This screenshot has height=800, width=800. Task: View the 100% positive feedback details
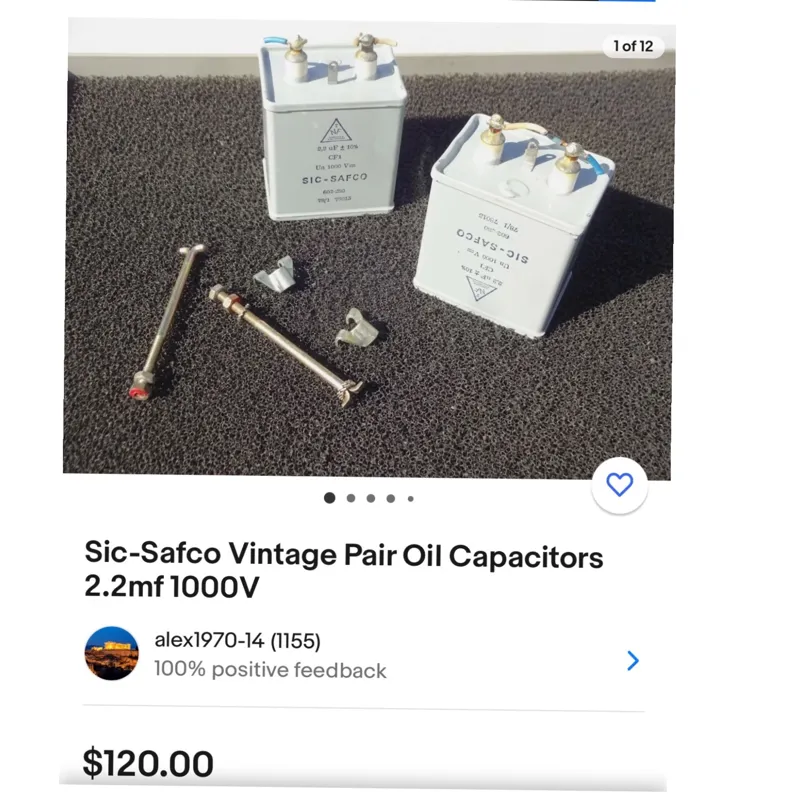270,670
